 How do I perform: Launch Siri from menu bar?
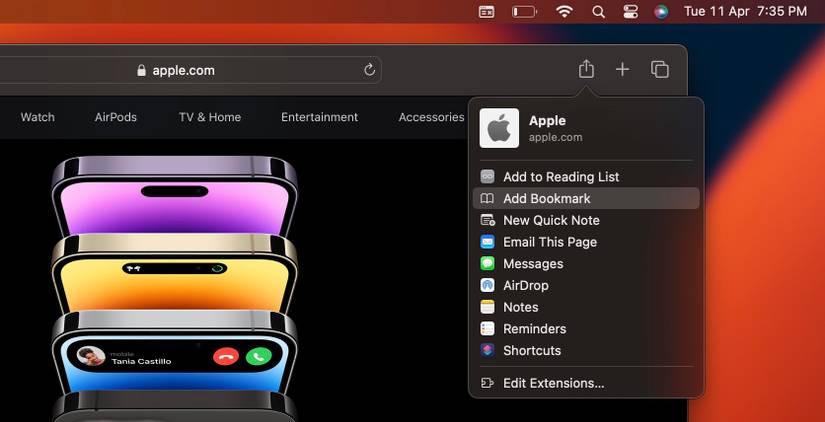[660, 12]
